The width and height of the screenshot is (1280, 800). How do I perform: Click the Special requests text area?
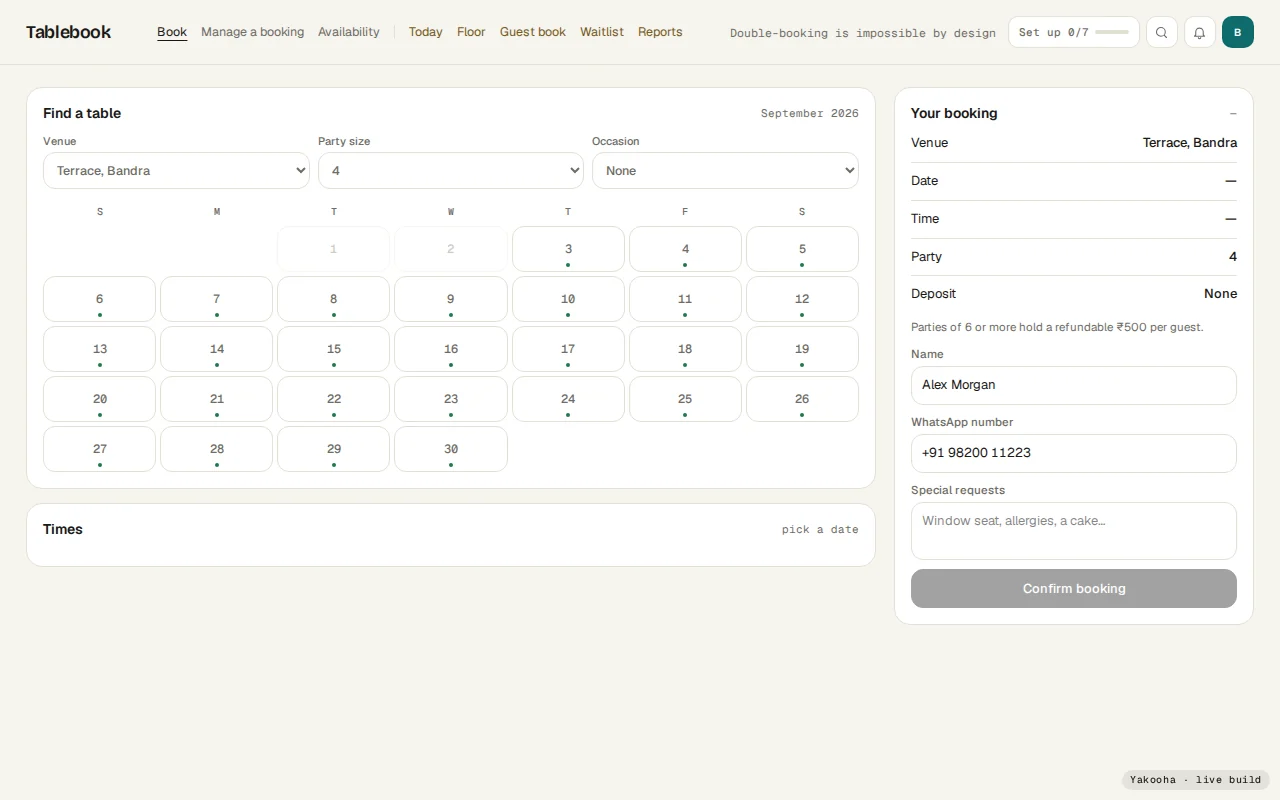click(x=1074, y=531)
